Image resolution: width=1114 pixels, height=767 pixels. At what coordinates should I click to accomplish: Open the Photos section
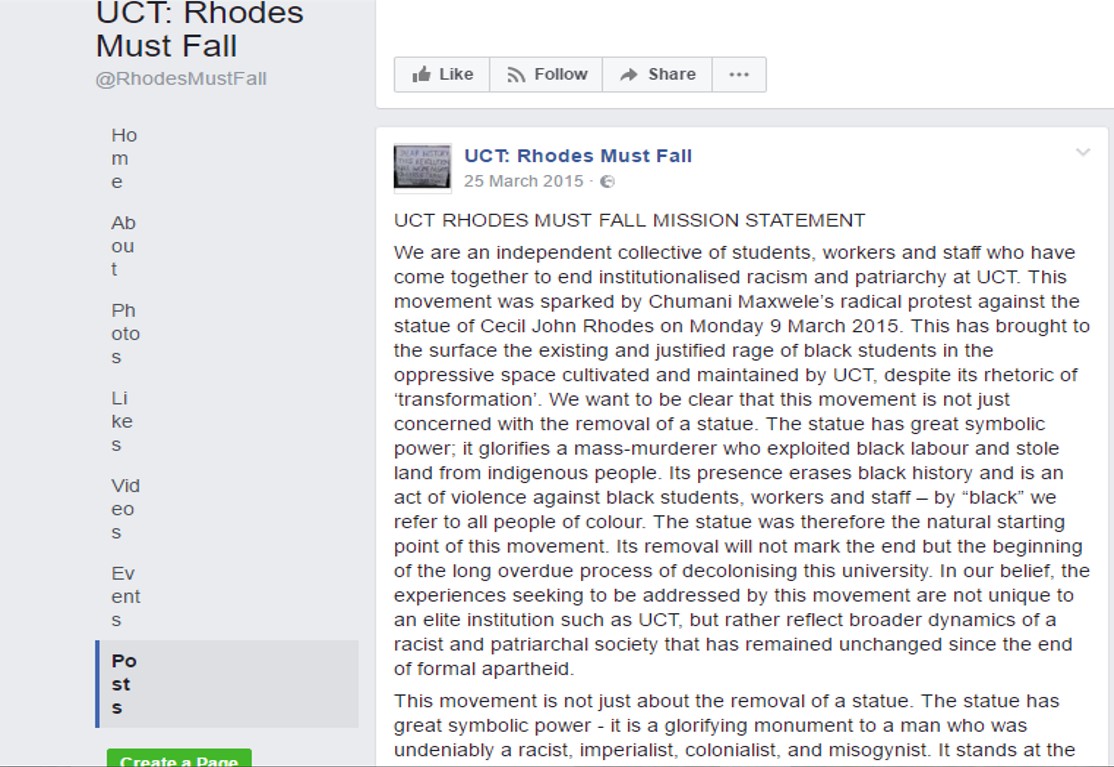(125, 334)
